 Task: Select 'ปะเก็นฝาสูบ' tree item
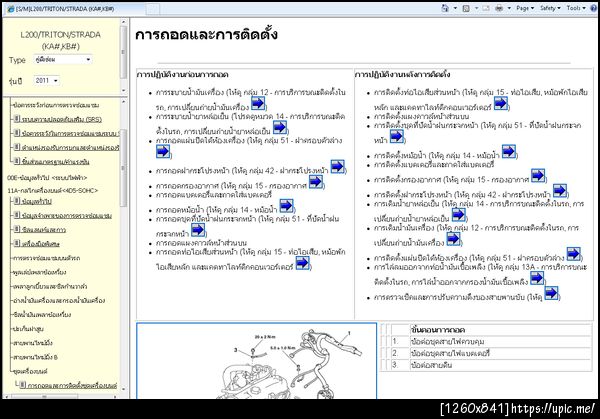(x=28, y=329)
